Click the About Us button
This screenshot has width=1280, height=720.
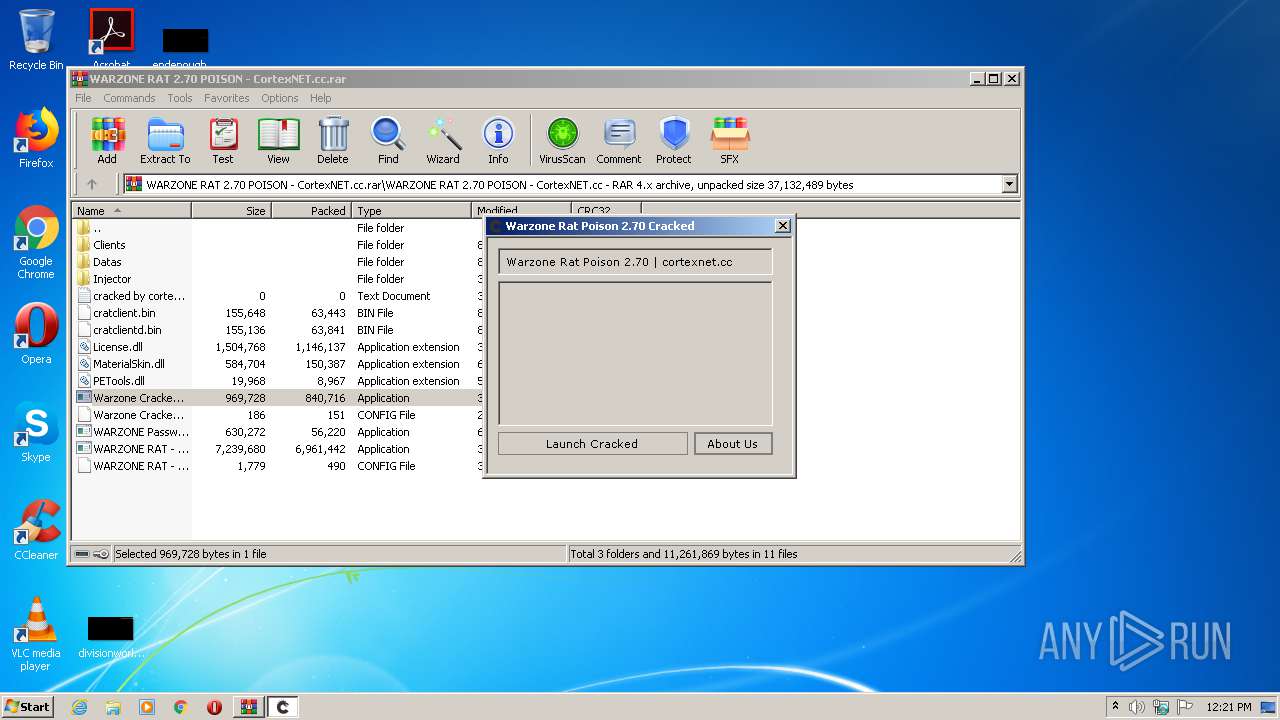pos(732,444)
